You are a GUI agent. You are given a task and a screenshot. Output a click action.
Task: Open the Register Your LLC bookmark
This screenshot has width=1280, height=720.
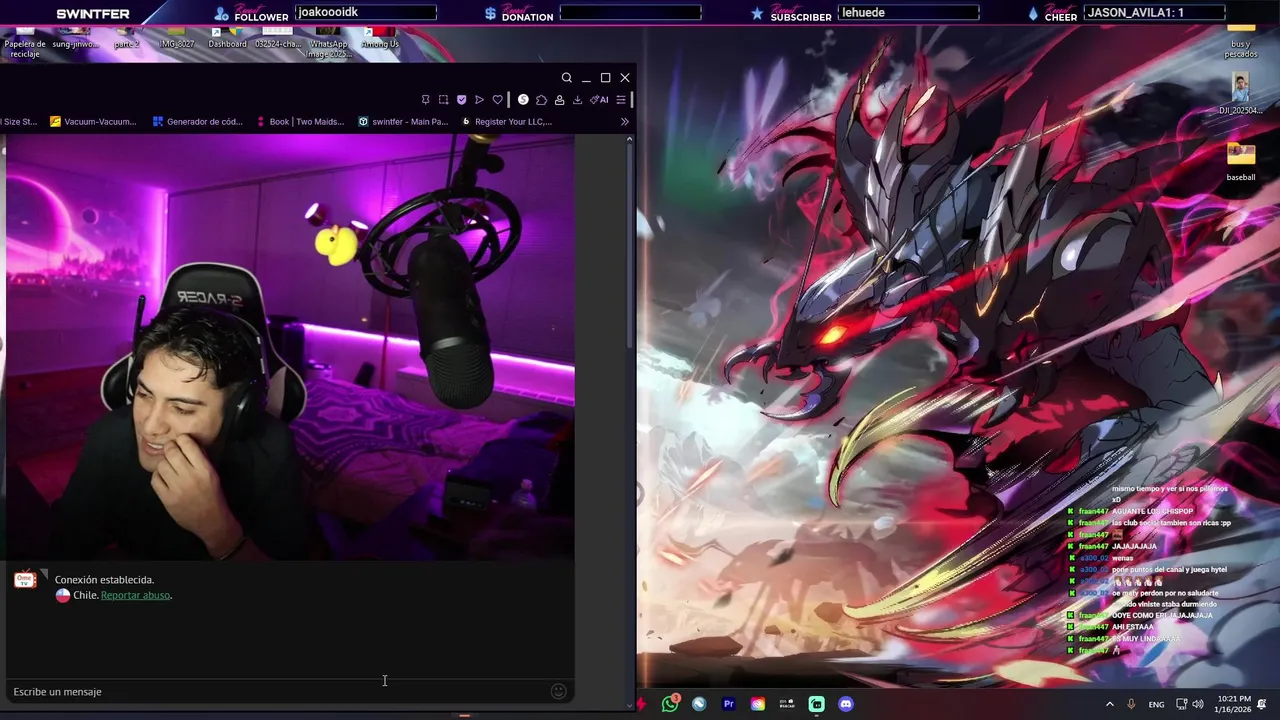point(506,122)
